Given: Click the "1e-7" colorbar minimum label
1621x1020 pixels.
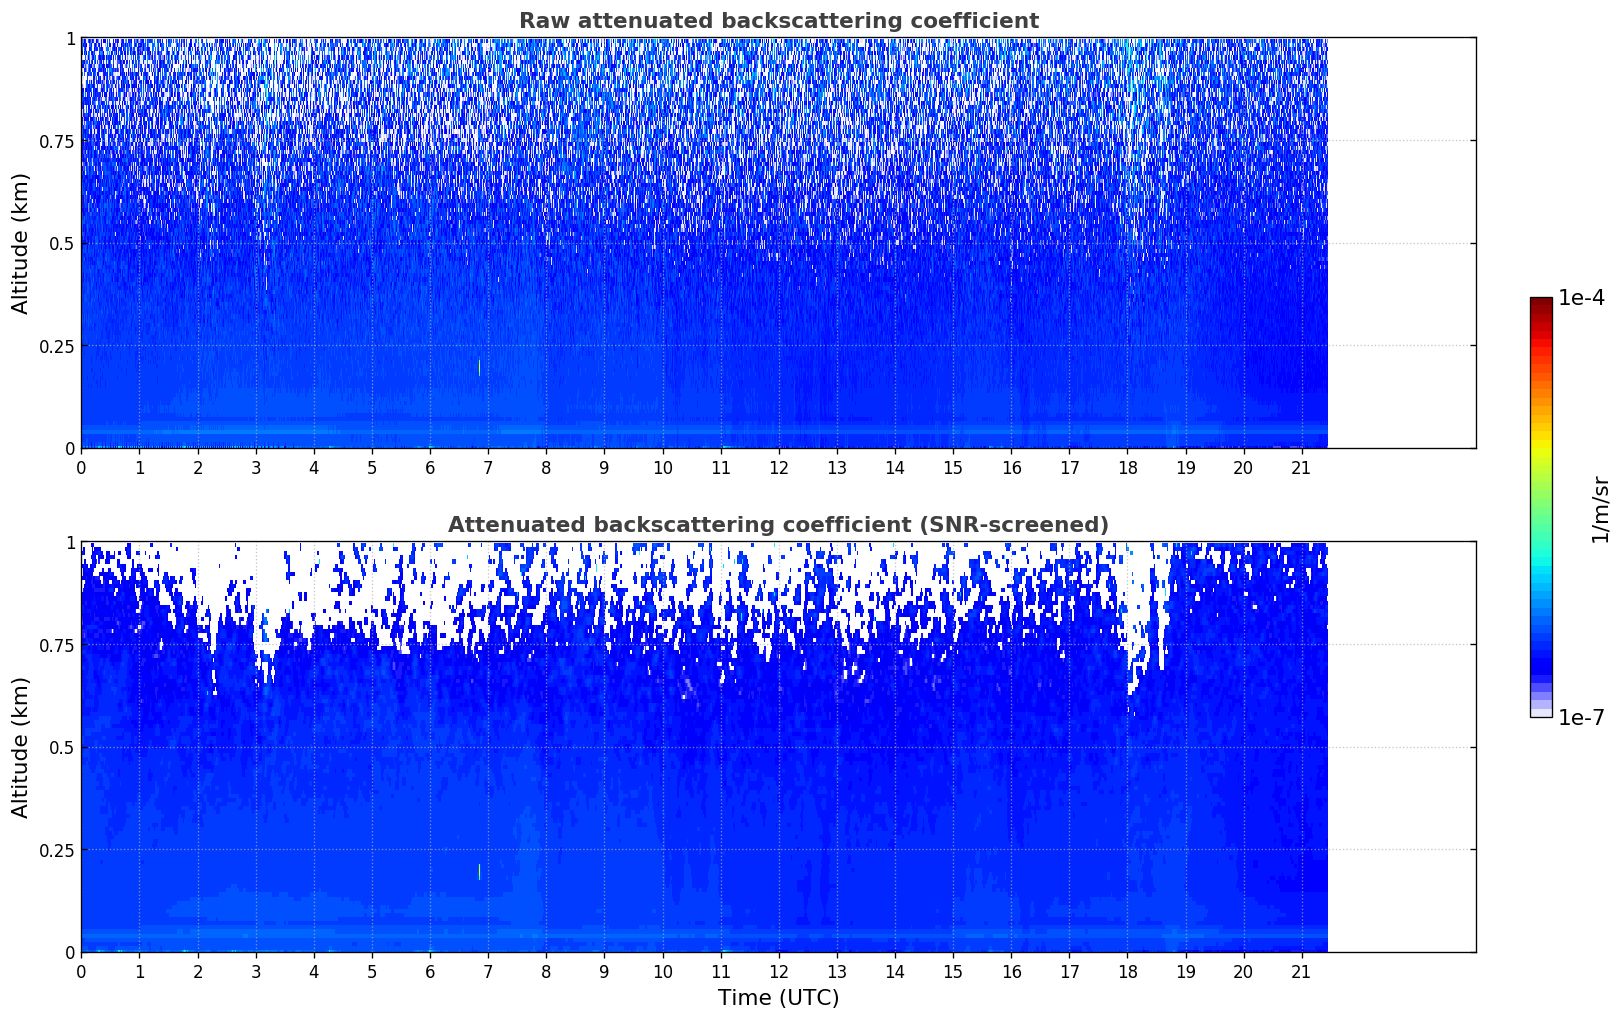Looking at the screenshot, I should (x=1582, y=718).
